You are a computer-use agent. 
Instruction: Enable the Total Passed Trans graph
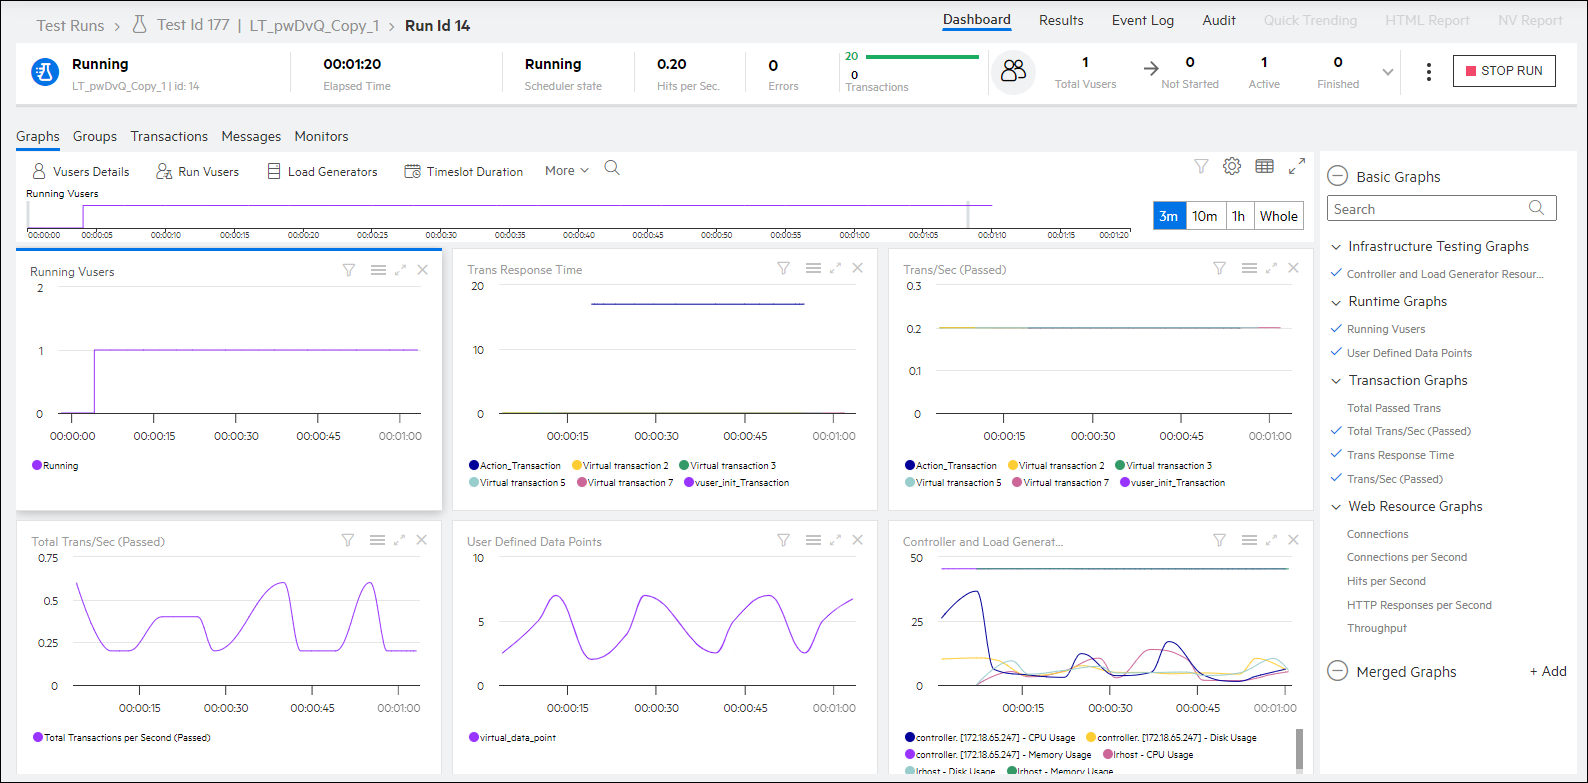[1393, 408]
